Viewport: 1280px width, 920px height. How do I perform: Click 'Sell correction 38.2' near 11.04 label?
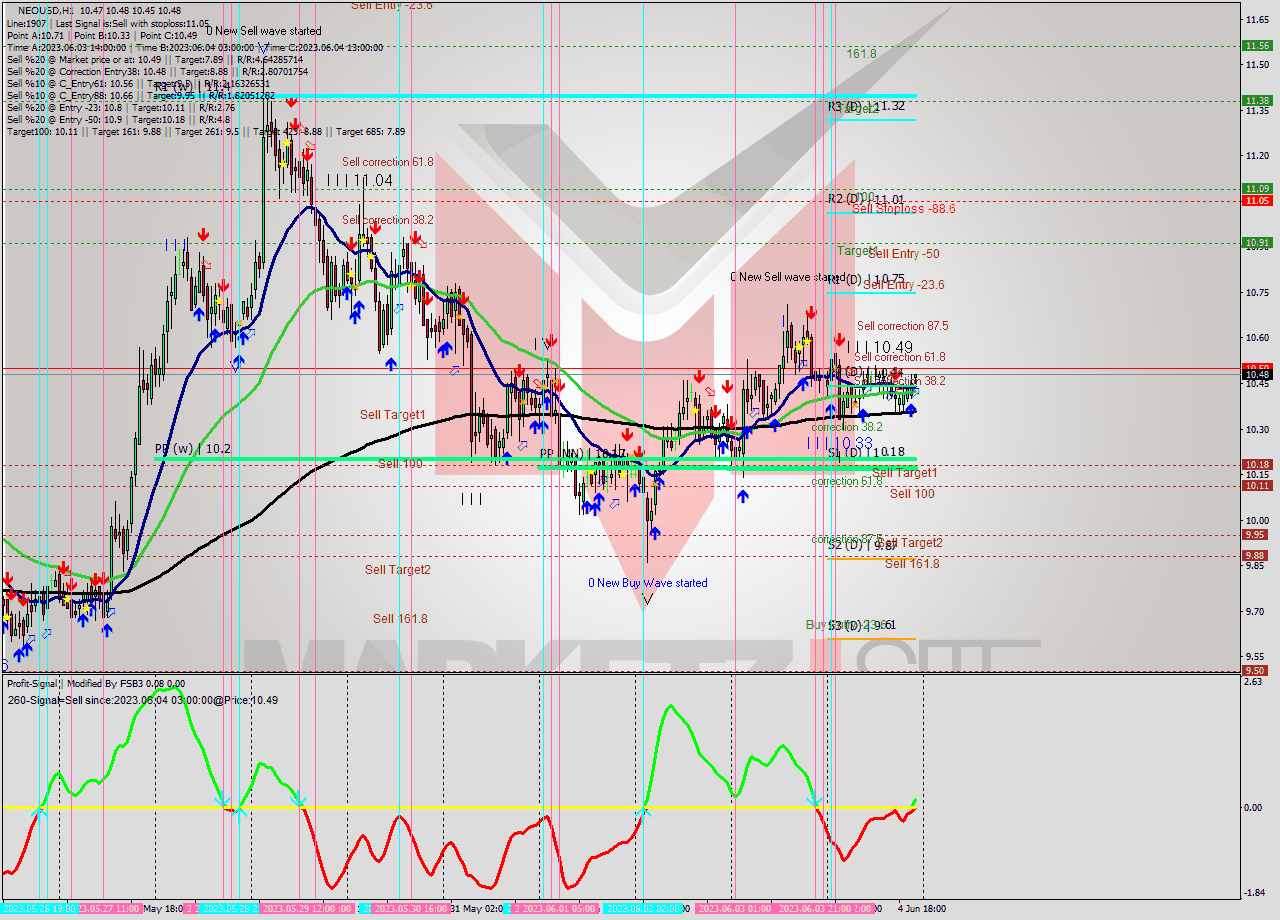pyautogui.click(x=388, y=220)
